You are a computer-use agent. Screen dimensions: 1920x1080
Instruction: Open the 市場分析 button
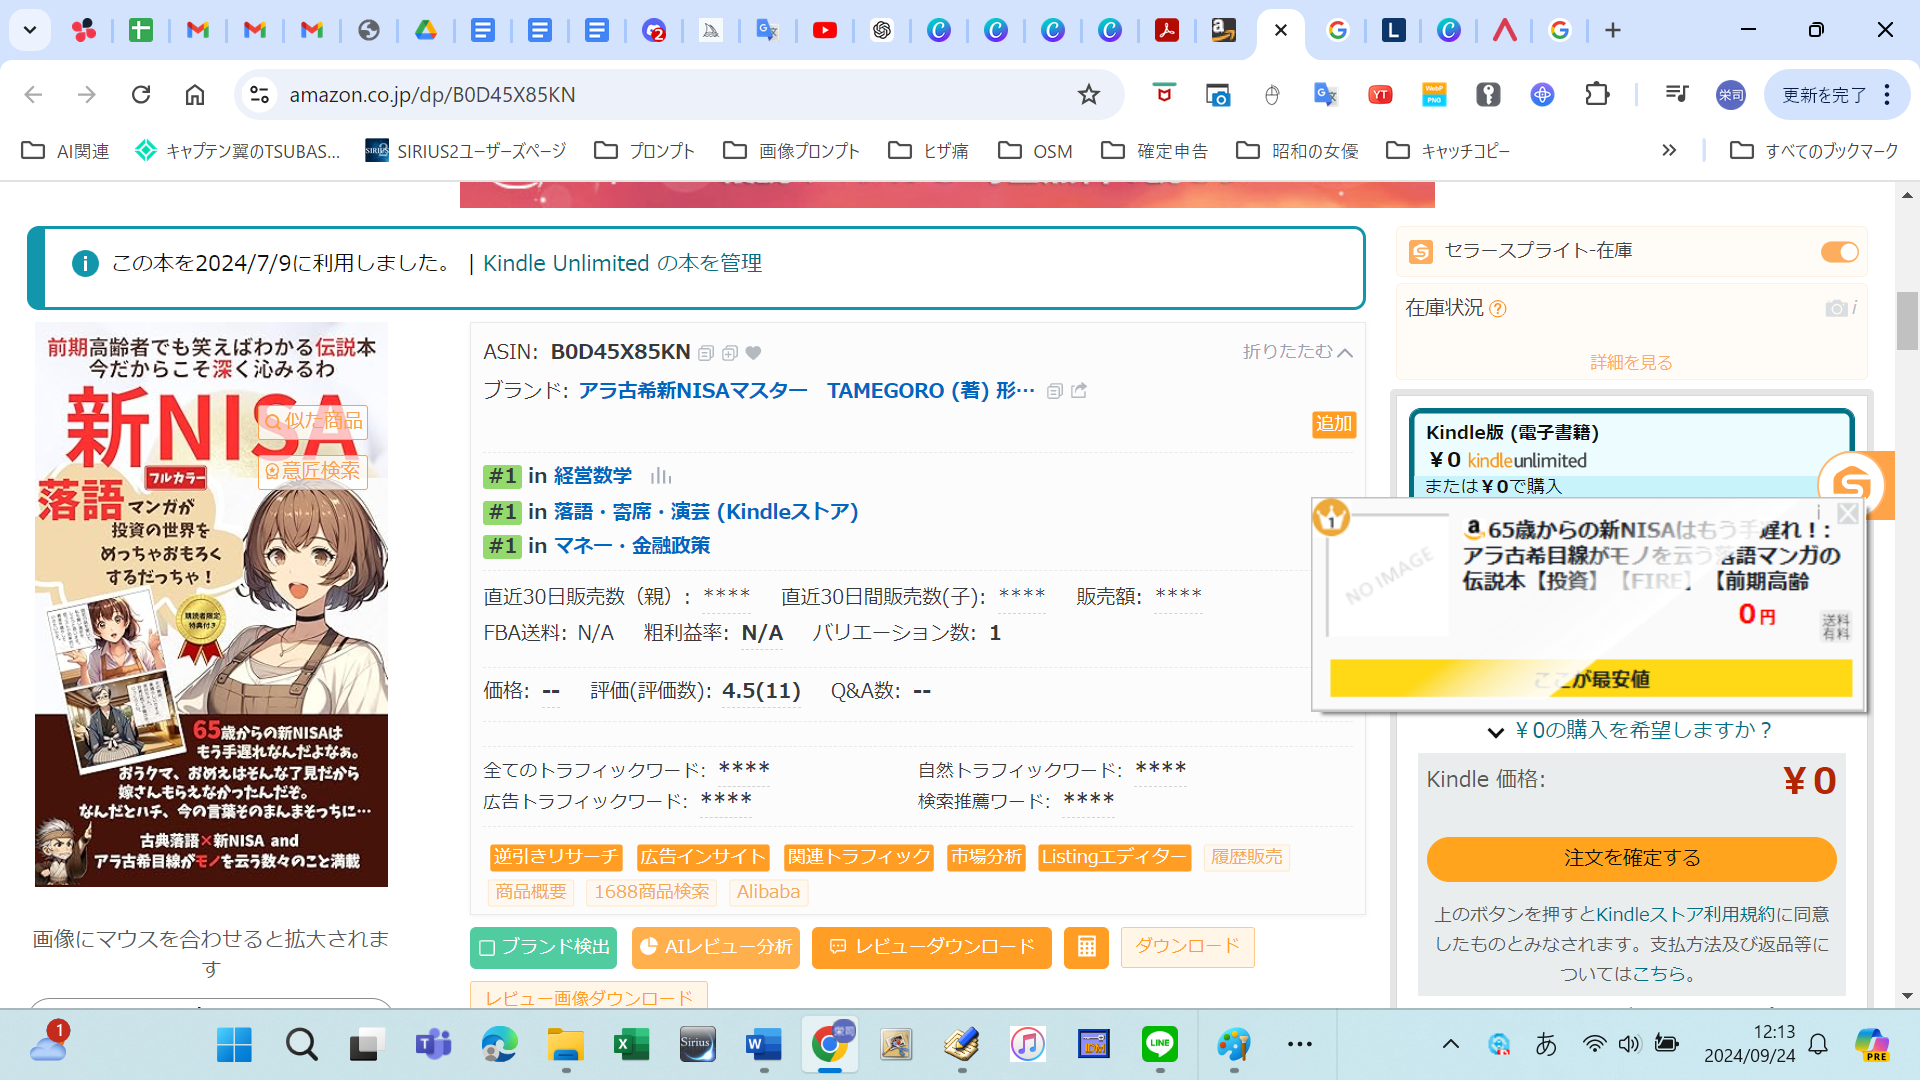(x=986, y=858)
